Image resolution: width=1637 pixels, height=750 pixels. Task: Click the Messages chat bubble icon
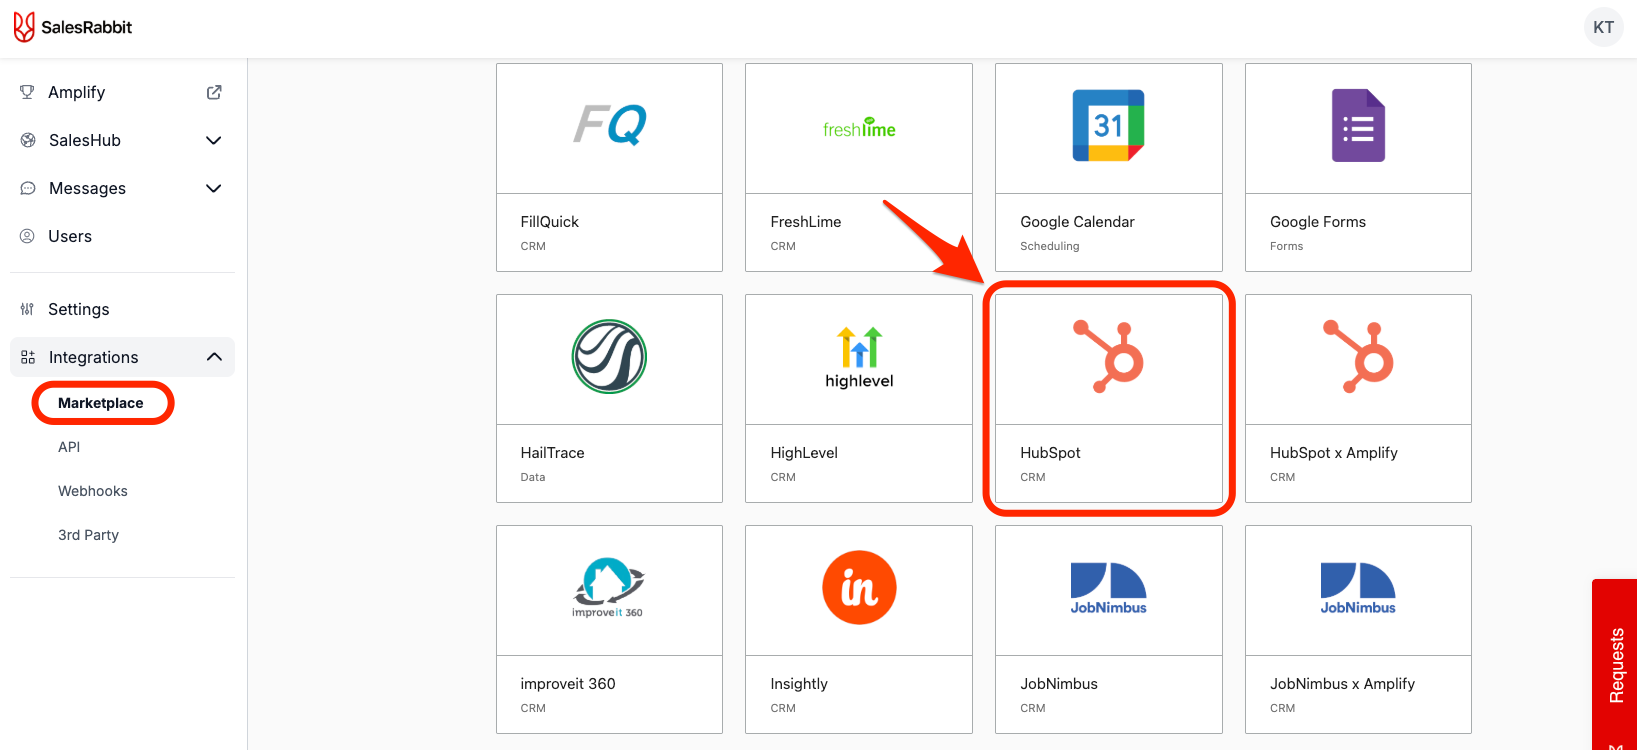(x=28, y=188)
